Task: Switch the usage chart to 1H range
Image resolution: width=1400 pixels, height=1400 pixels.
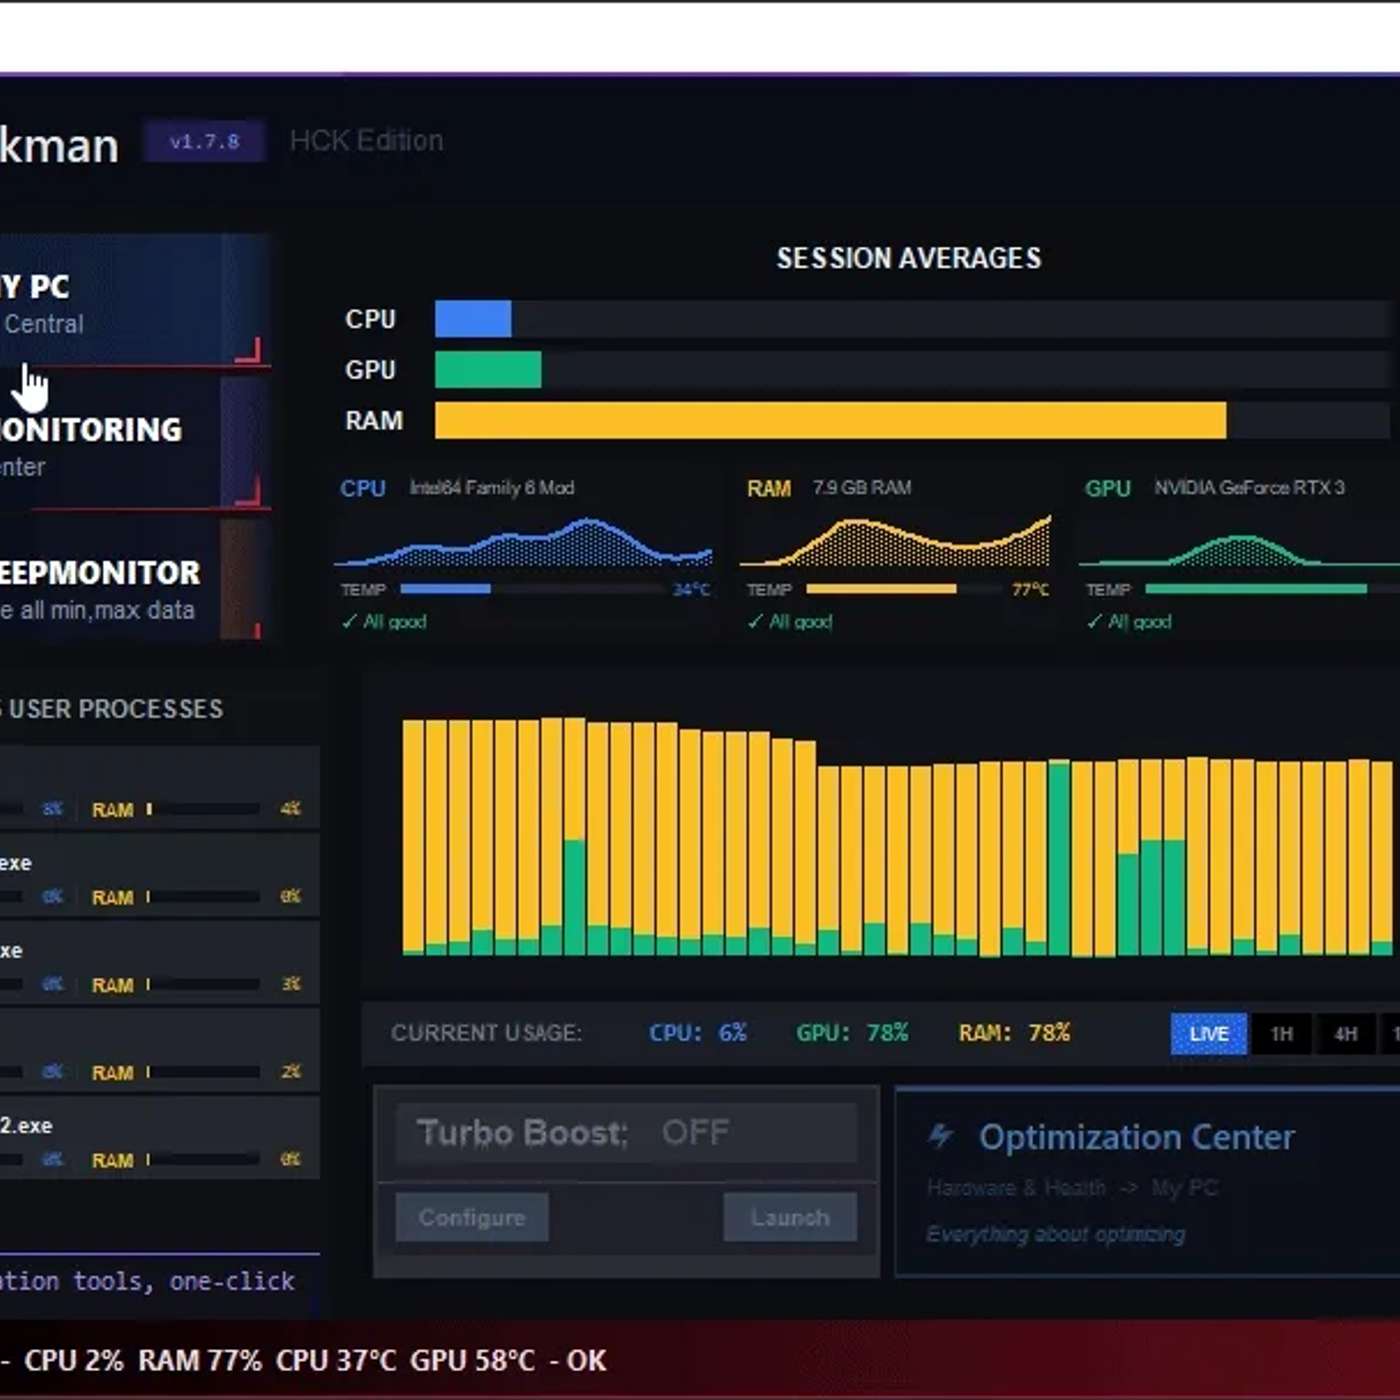Action: (x=1281, y=1034)
